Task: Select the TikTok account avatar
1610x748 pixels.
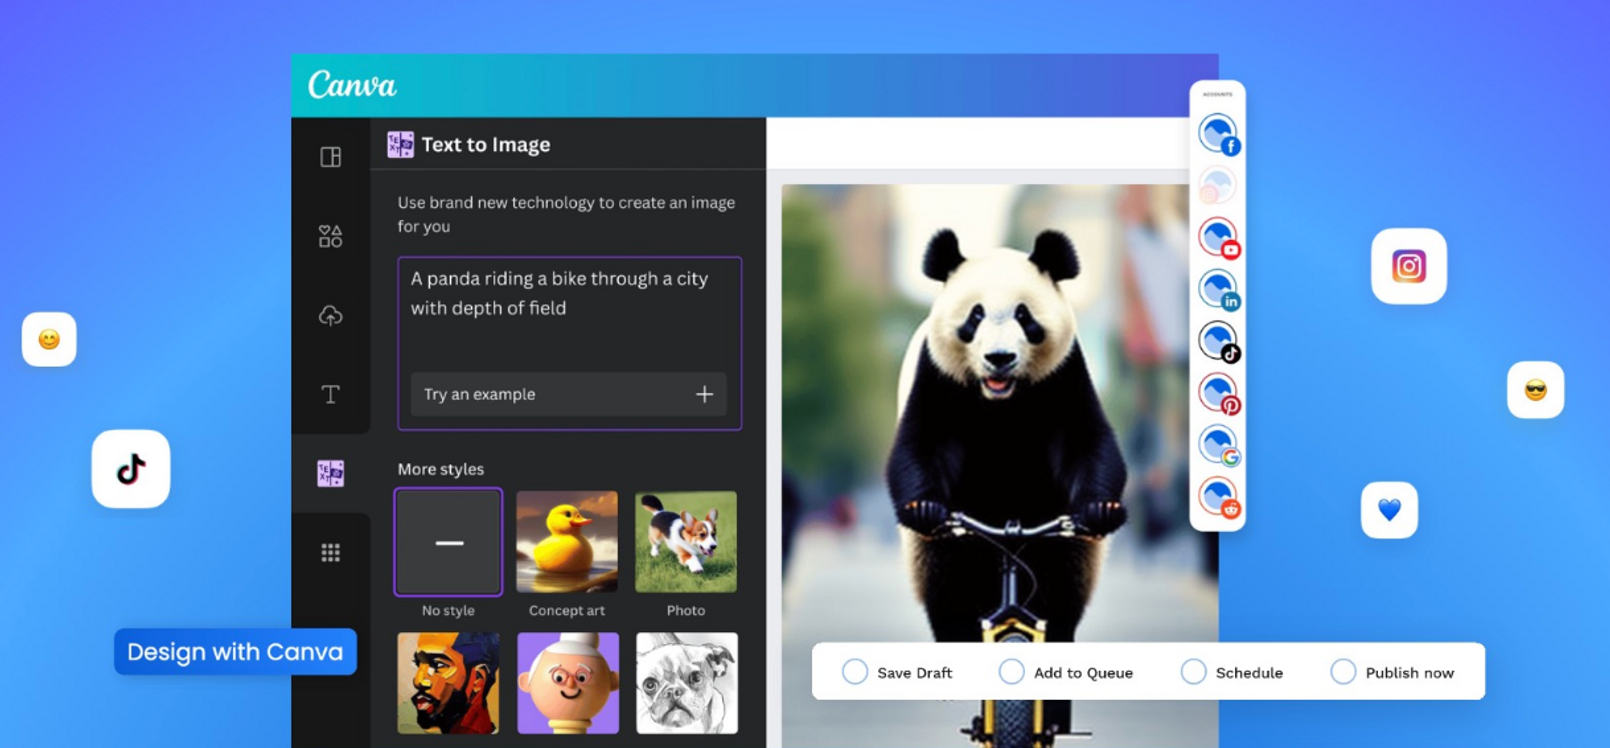Action: (1219, 342)
